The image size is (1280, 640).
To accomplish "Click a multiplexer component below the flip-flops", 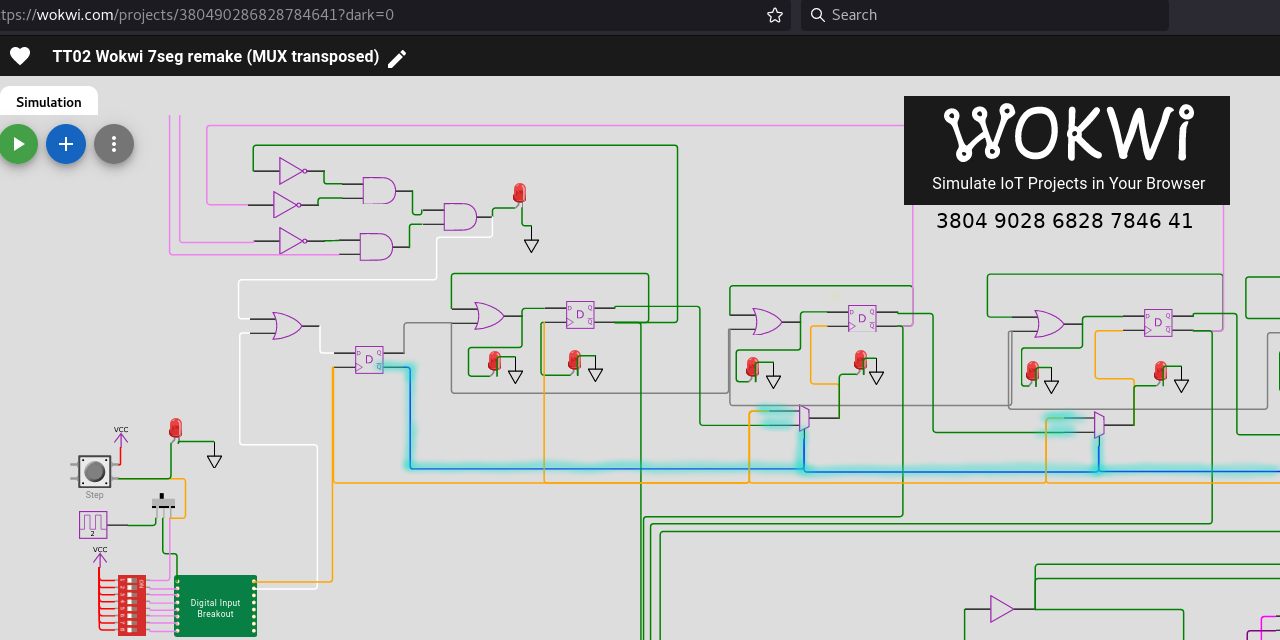I will 805,418.
